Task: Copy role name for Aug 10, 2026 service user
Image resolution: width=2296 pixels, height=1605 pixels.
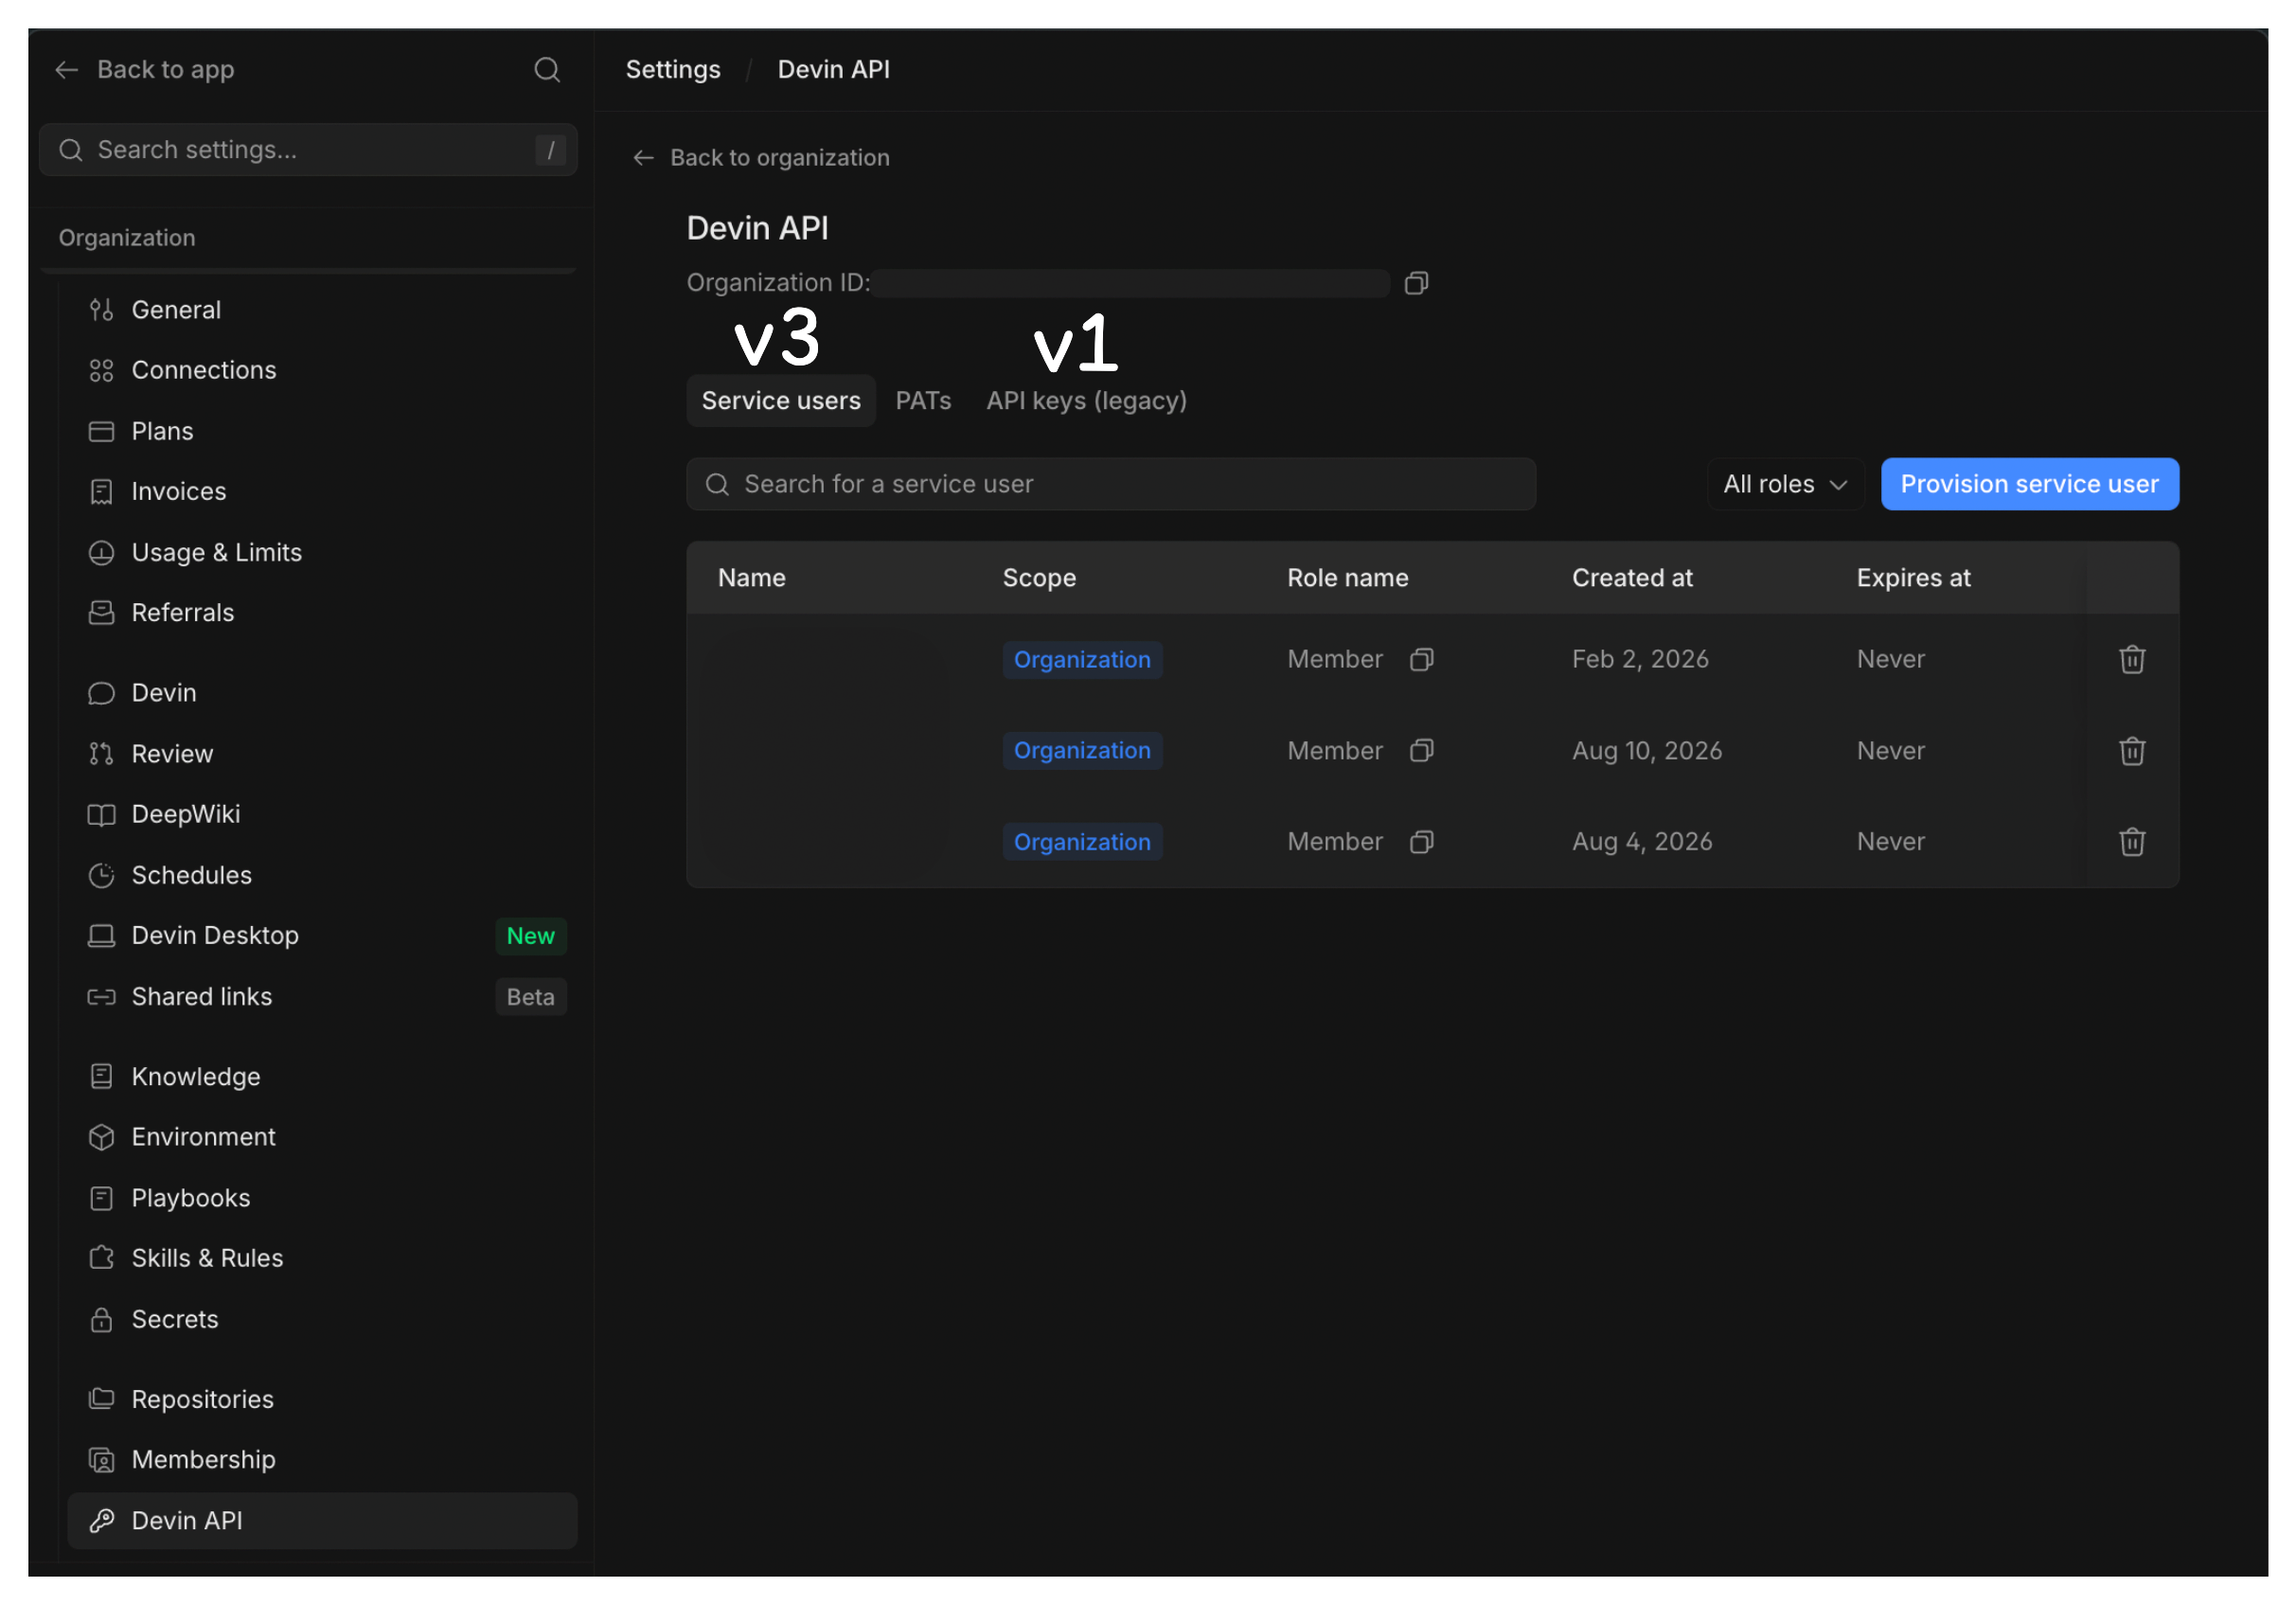Action: [x=1422, y=751]
